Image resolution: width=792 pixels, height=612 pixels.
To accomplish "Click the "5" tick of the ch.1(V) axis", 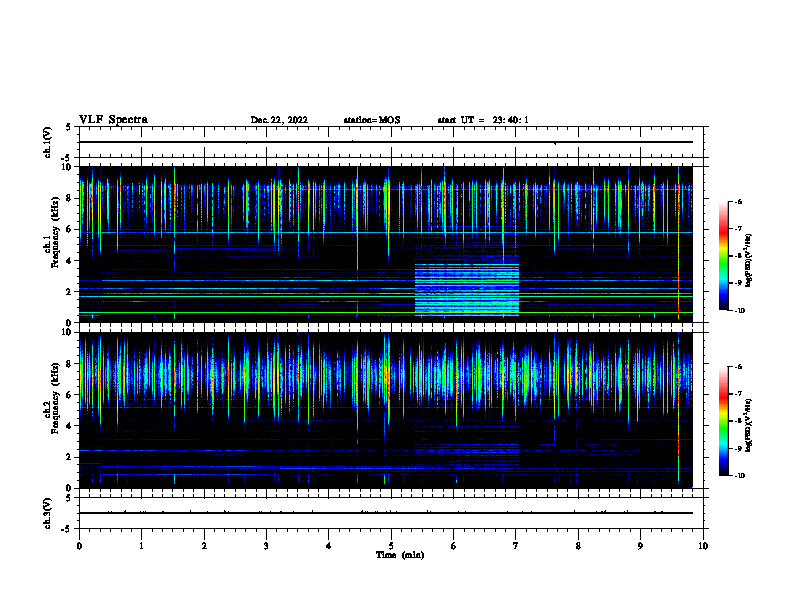I will click(x=68, y=128).
